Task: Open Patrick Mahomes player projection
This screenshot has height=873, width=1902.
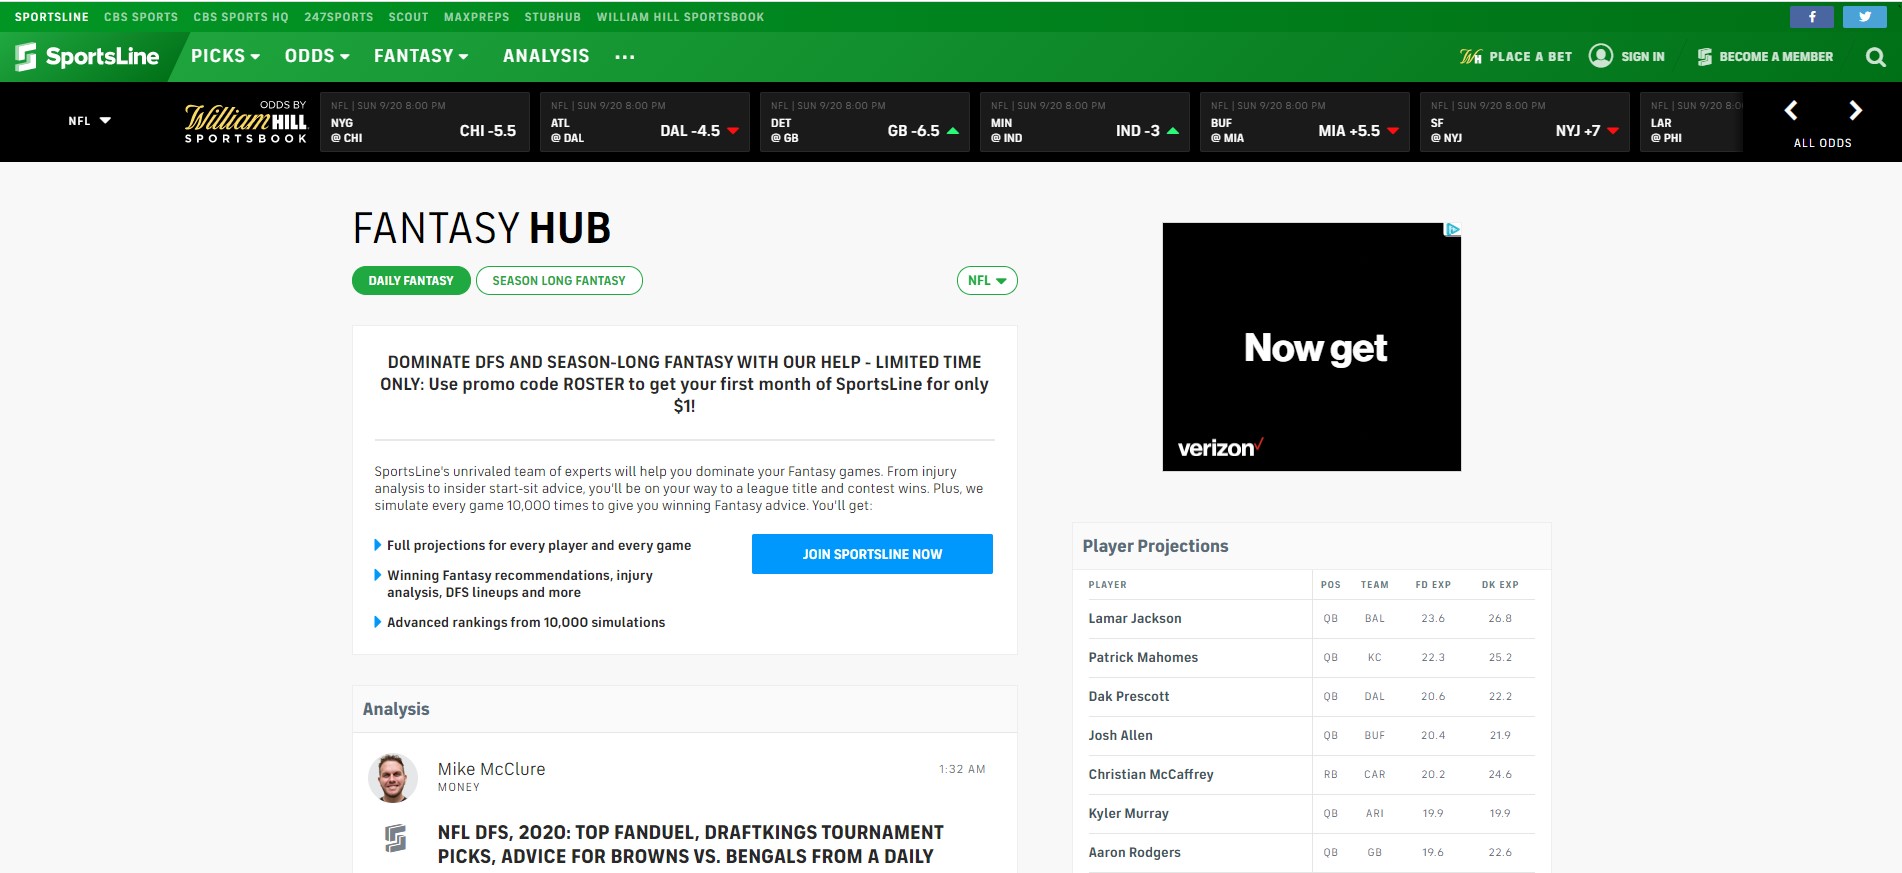Action: pos(1143,658)
